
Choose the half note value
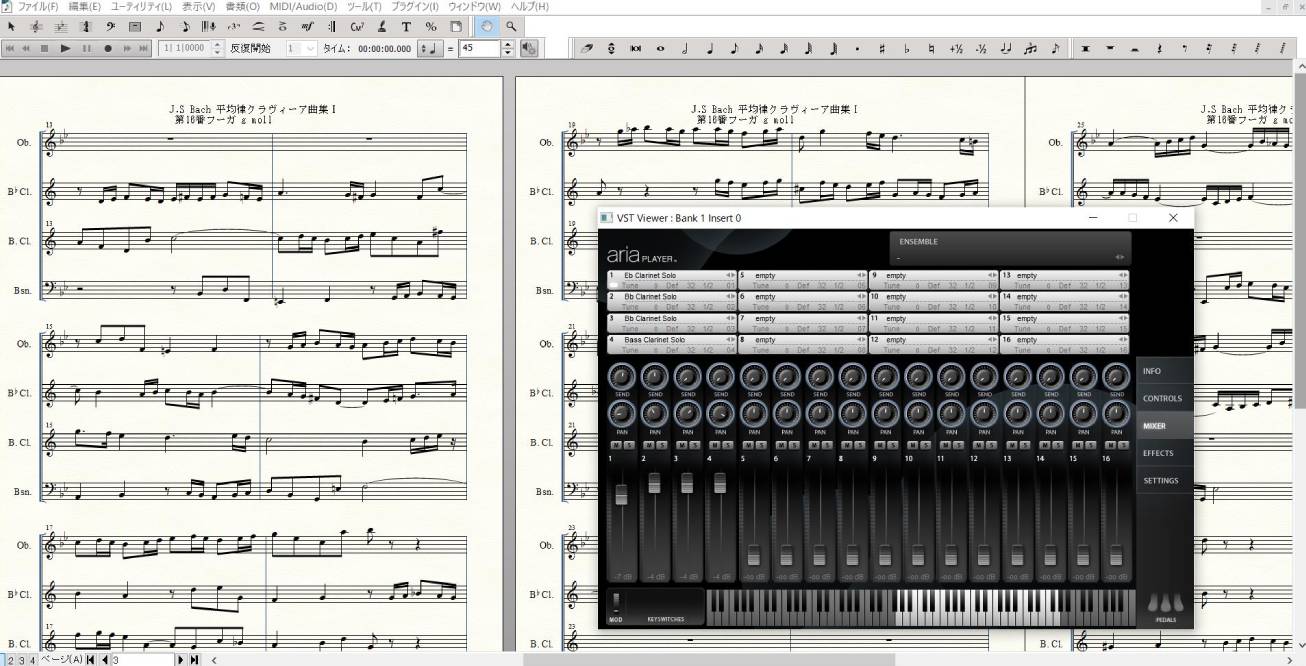tap(685, 48)
